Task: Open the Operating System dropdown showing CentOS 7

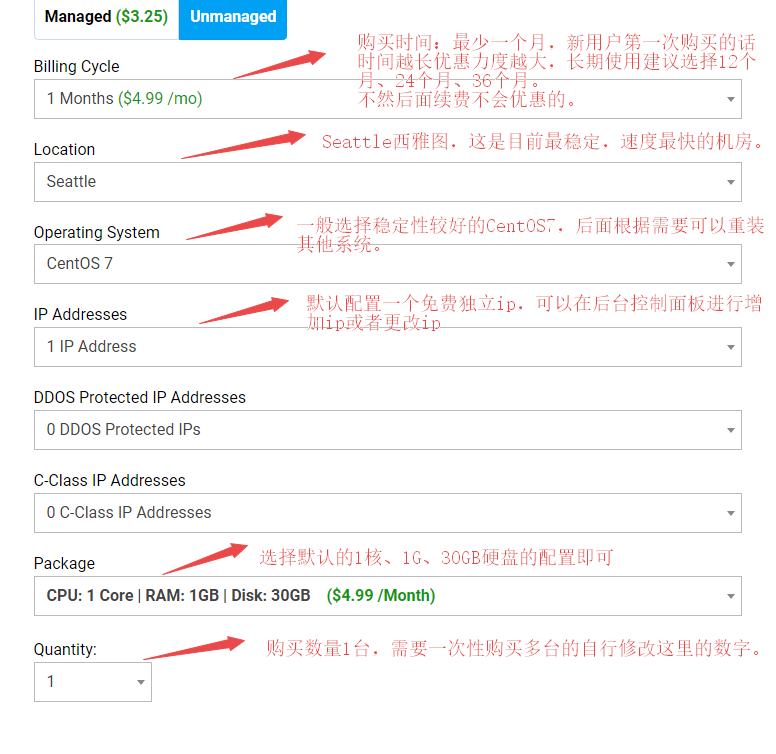Action: pyautogui.click(x=388, y=264)
